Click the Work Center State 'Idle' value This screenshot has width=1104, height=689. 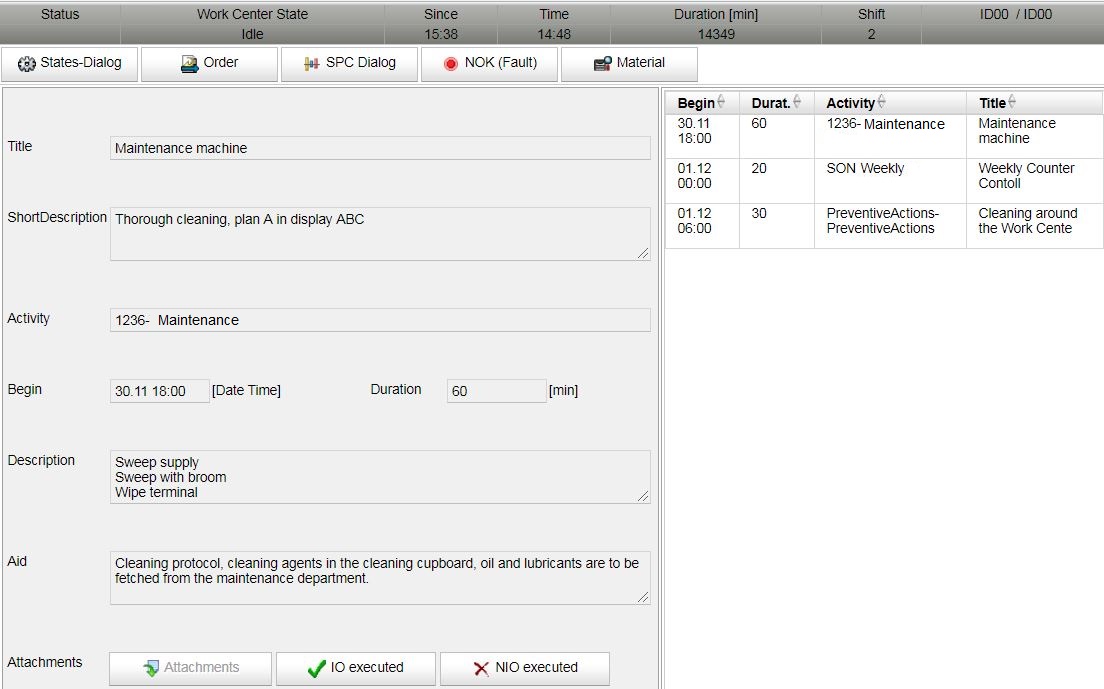coord(252,34)
